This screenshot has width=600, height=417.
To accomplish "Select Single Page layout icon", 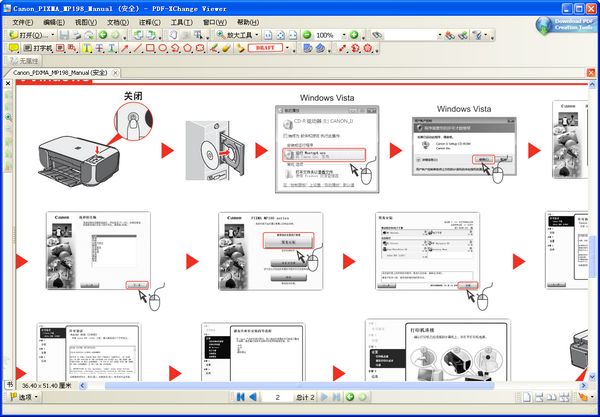I will pos(527,397).
